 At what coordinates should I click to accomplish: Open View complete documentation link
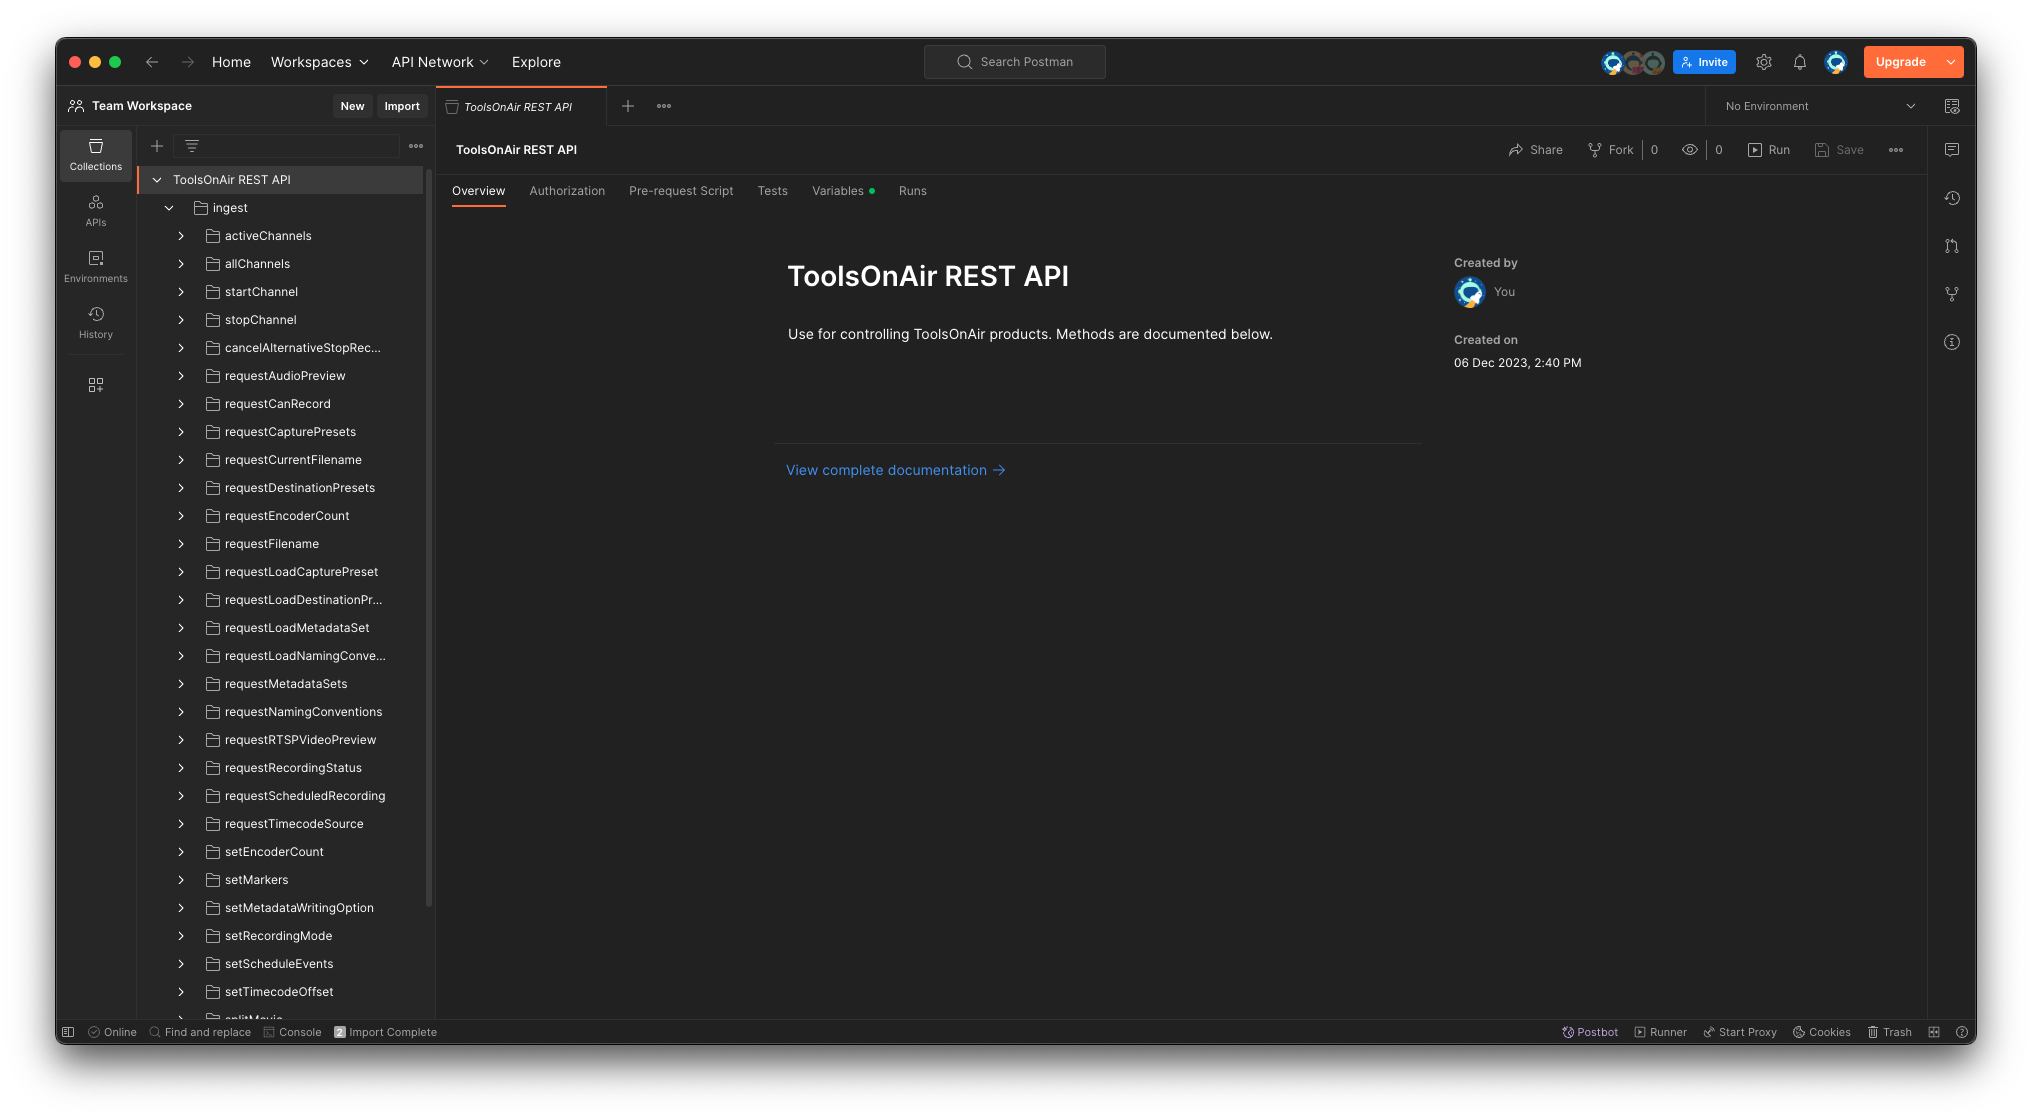tap(896, 470)
